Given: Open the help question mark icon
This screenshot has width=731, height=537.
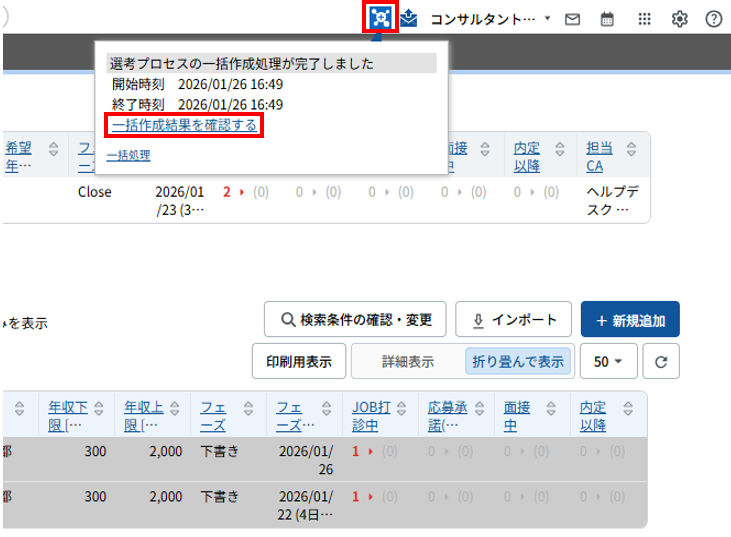Looking at the screenshot, I should (714, 19).
